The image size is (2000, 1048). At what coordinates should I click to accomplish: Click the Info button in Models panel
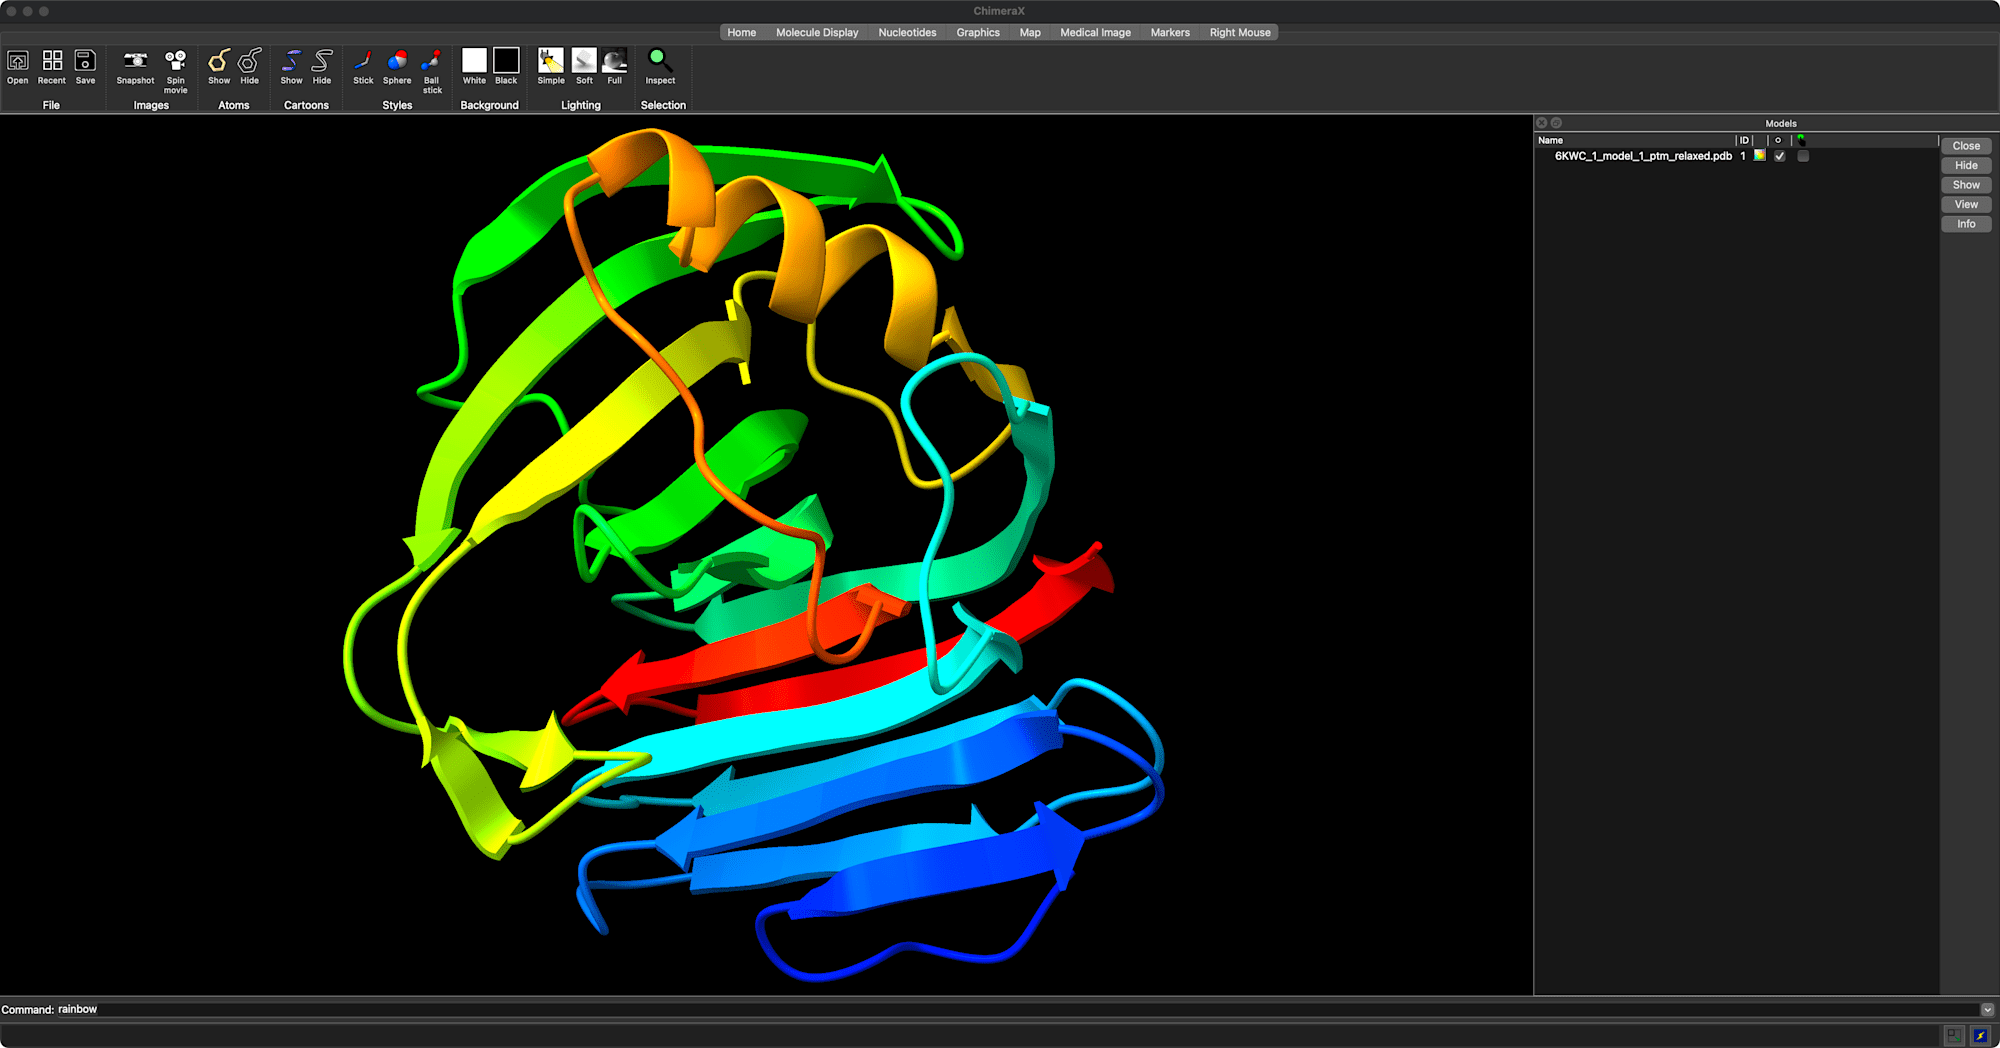(1966, 224)
